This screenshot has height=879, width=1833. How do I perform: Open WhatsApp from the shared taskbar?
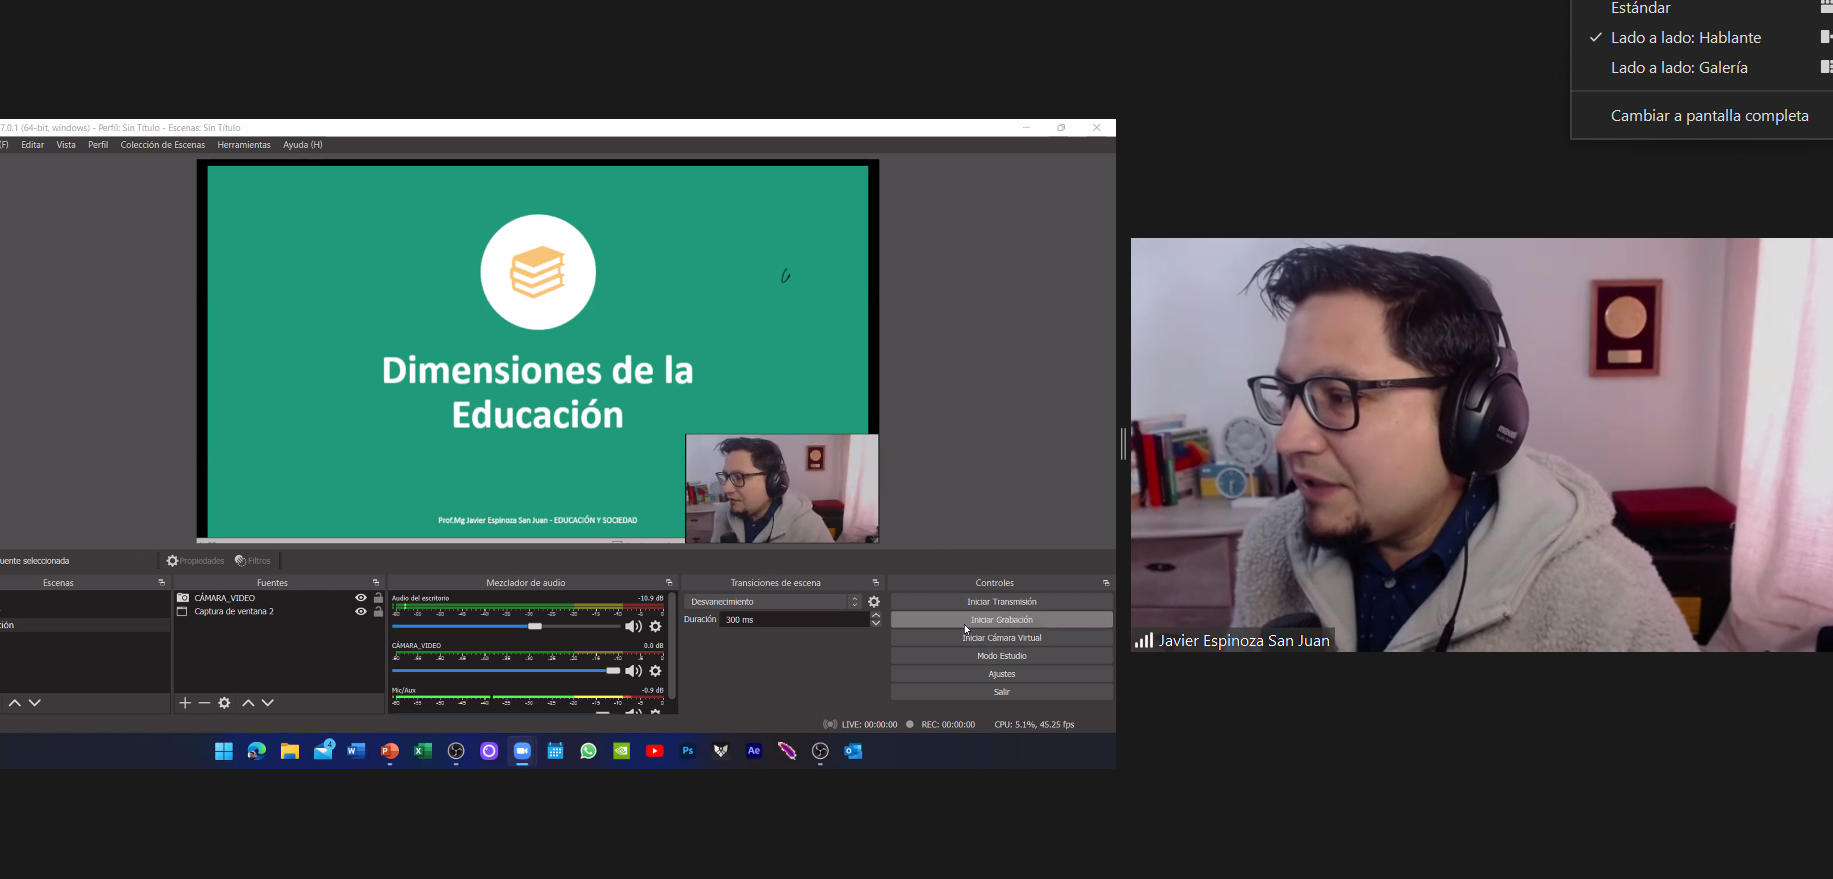pos(588,751)
